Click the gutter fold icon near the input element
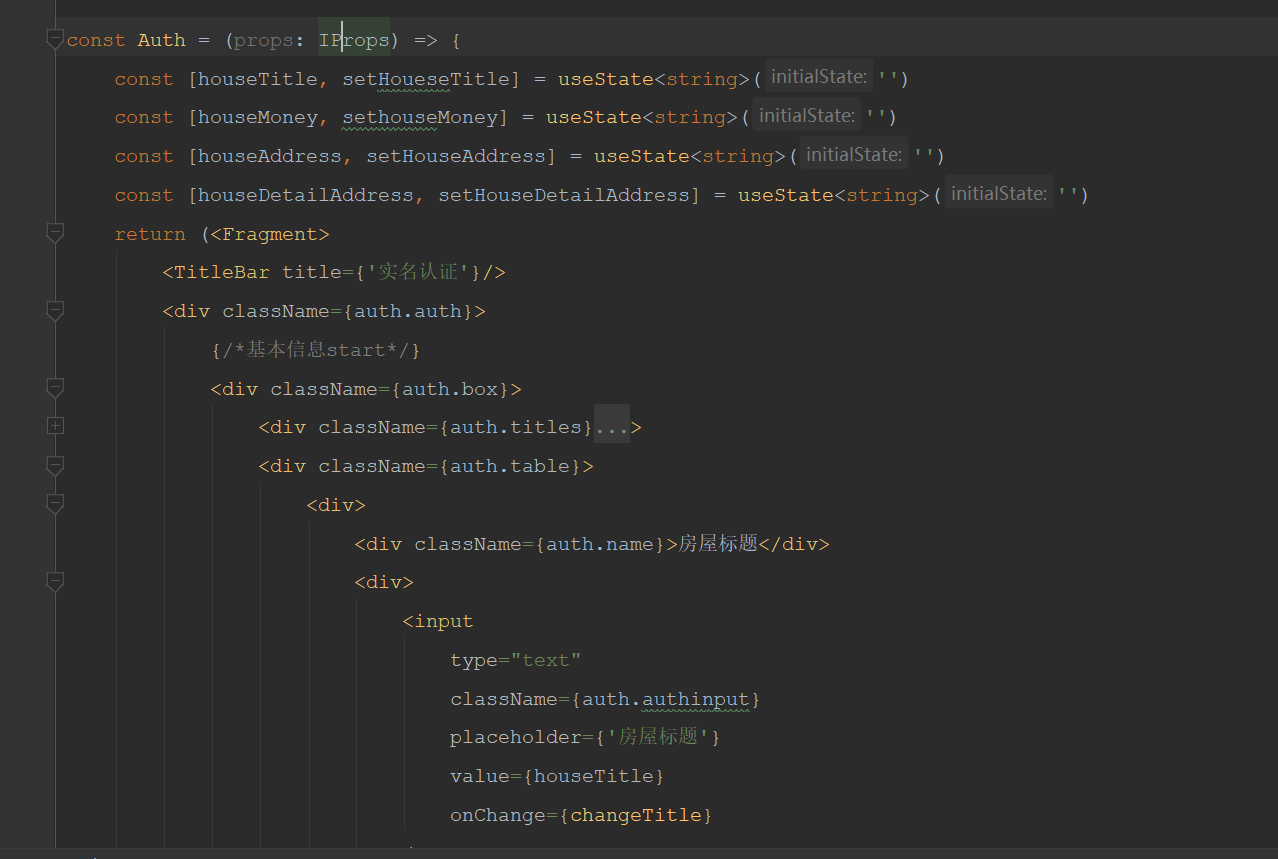1278x859 pixels. 55,581
